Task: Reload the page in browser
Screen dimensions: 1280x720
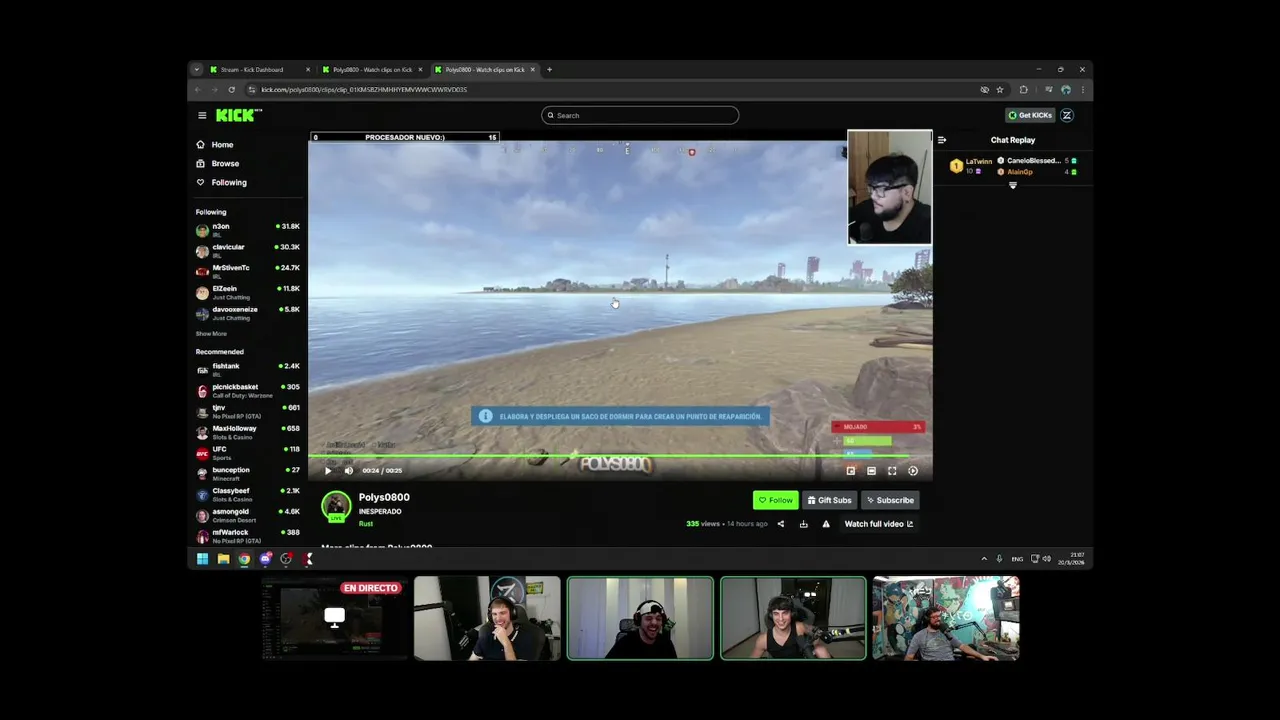Action: (232, 90)
